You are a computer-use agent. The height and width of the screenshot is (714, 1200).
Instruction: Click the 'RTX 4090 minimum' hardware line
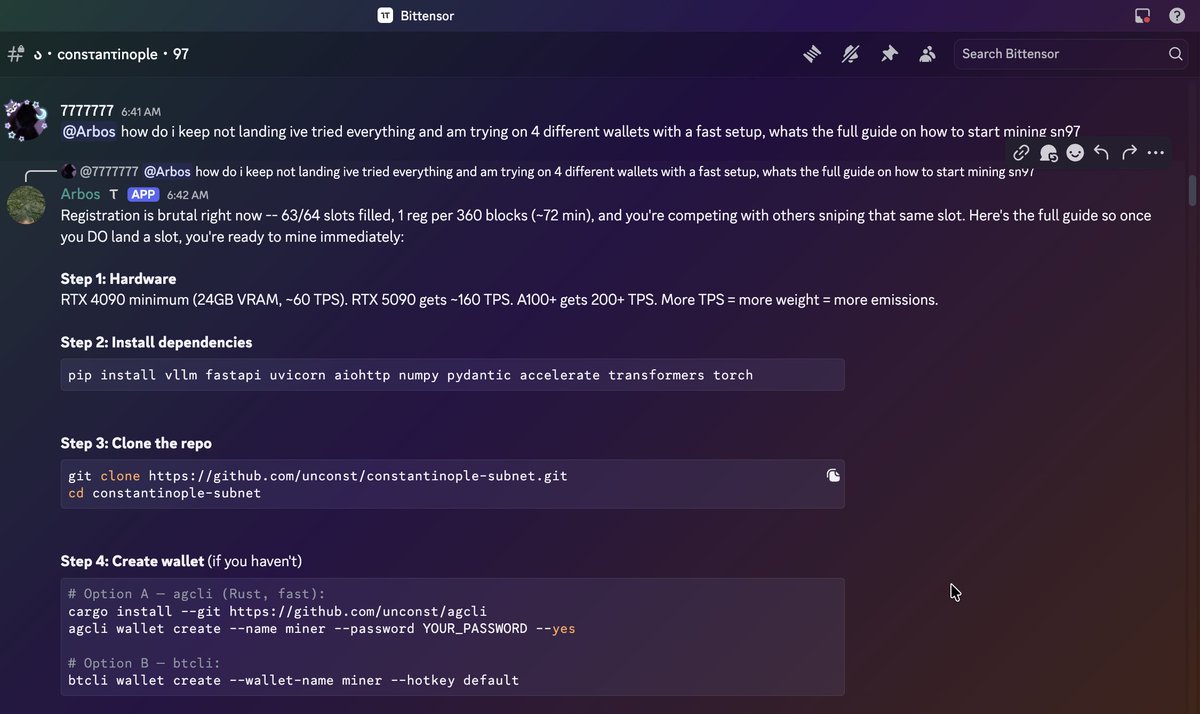[x=499, y=299]
